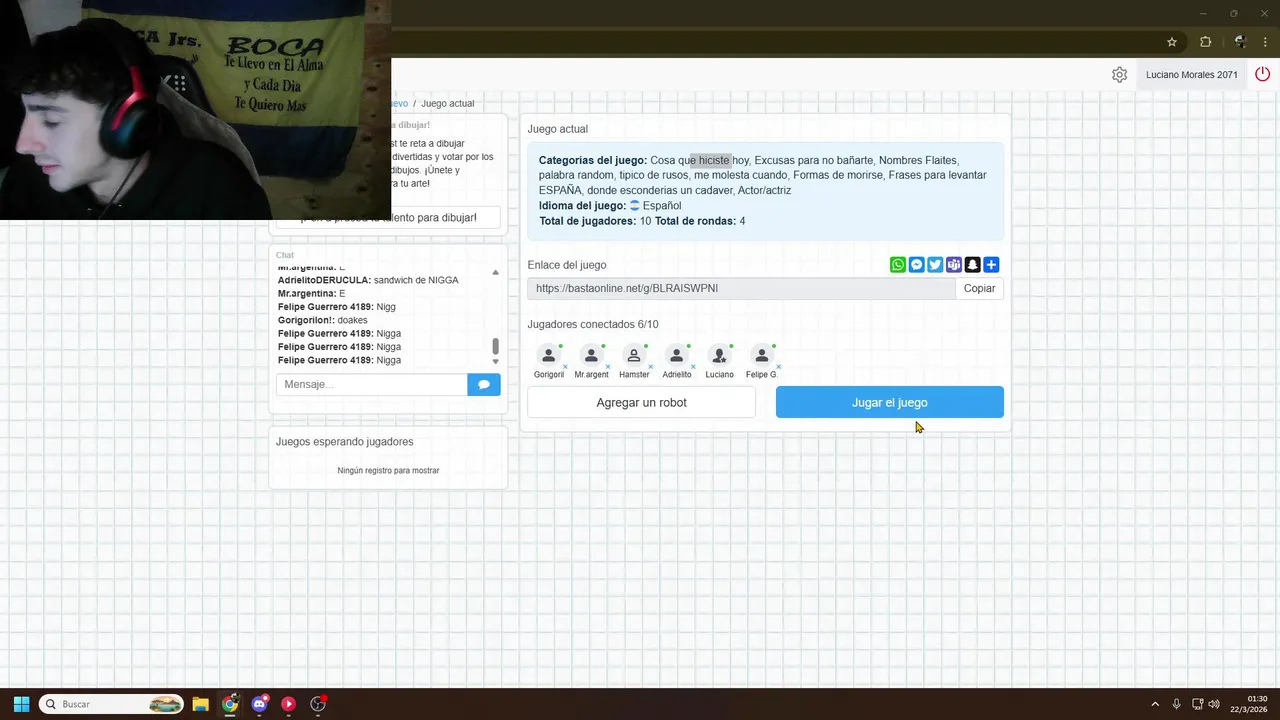The image size is (1280, 720).
Task: Click 'Categorias del juego:' label
Action: [x=593, y=160]
